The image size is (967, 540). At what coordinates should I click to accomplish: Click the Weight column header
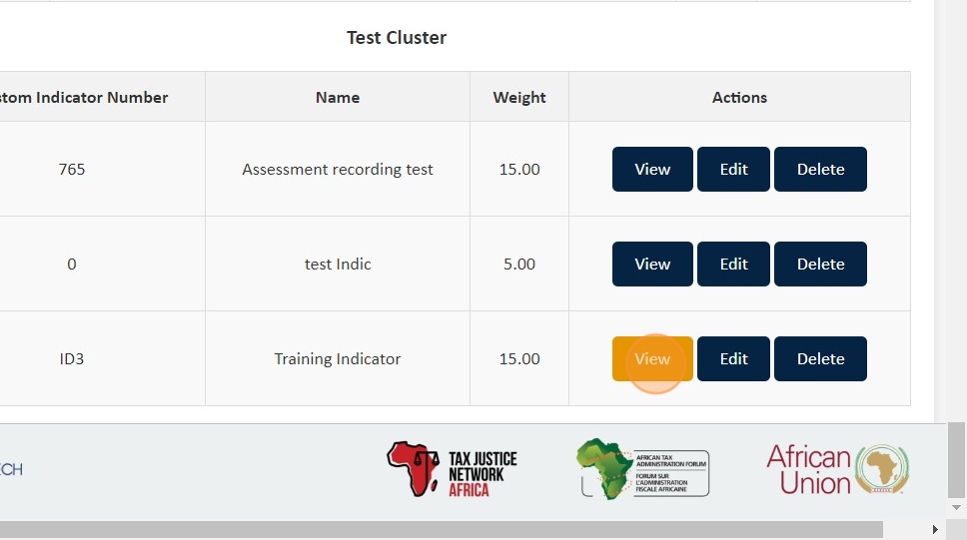coord(519,97)
